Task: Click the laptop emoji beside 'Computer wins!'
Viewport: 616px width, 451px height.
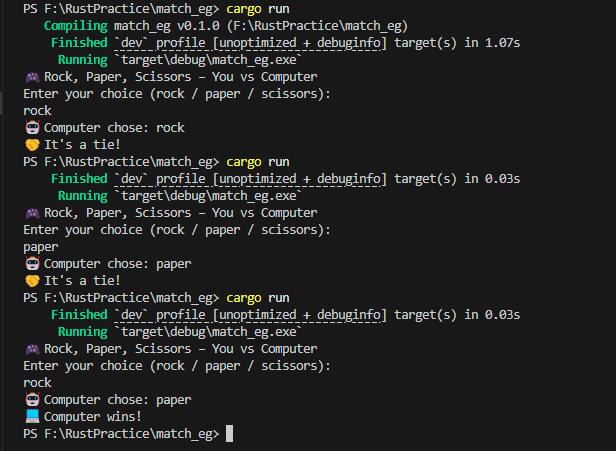Action: (32, 416)
